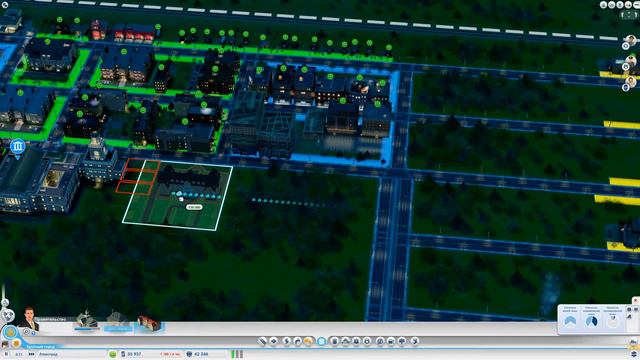Viewport: 640px width, 360px height.
Task: Click the blue museum marker on the map
Action: 18,146
